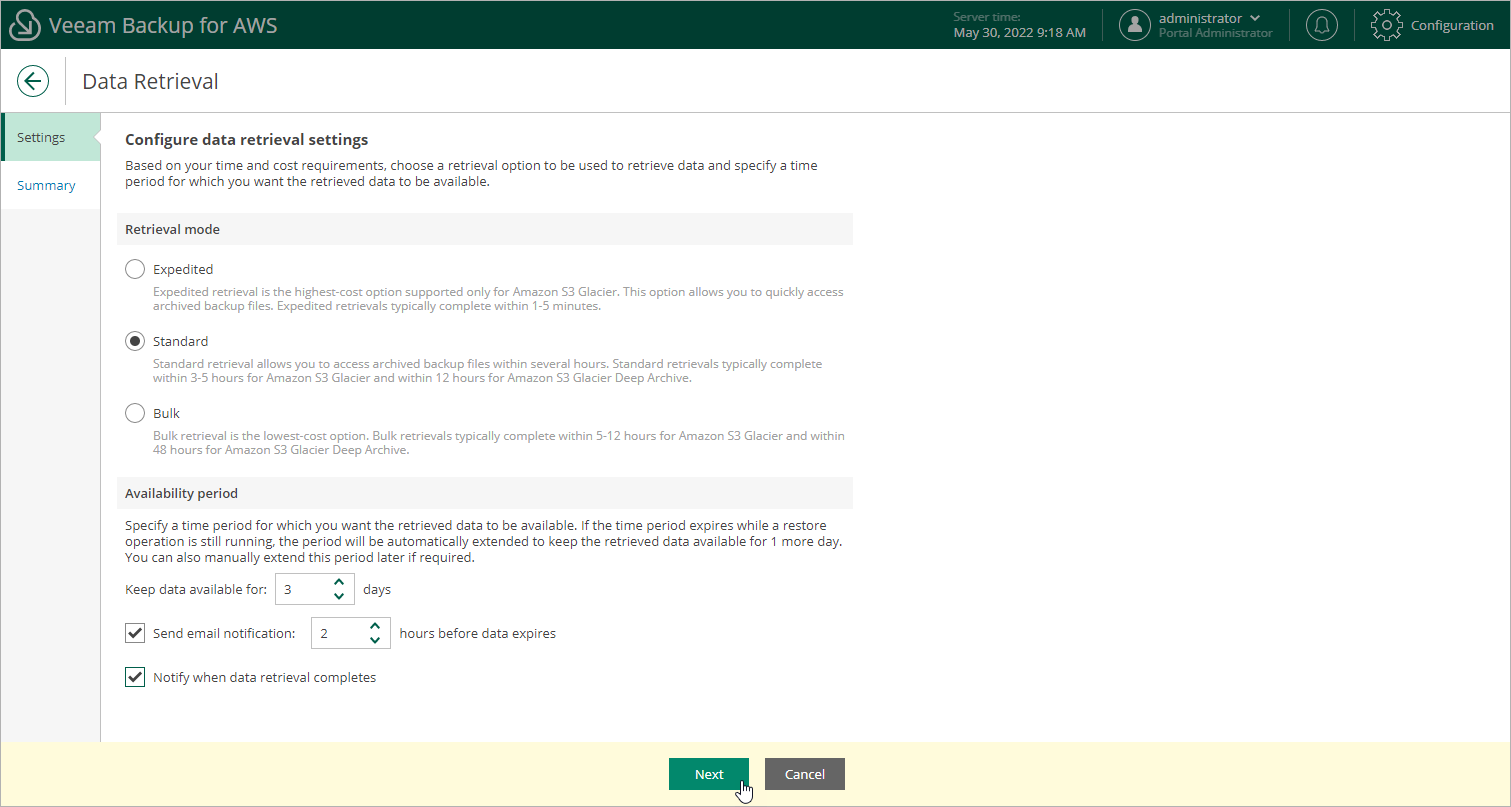Screen dimensions: 1511x807
Task: Click the Portal Administrator role label
Action: click(1216, 33)
